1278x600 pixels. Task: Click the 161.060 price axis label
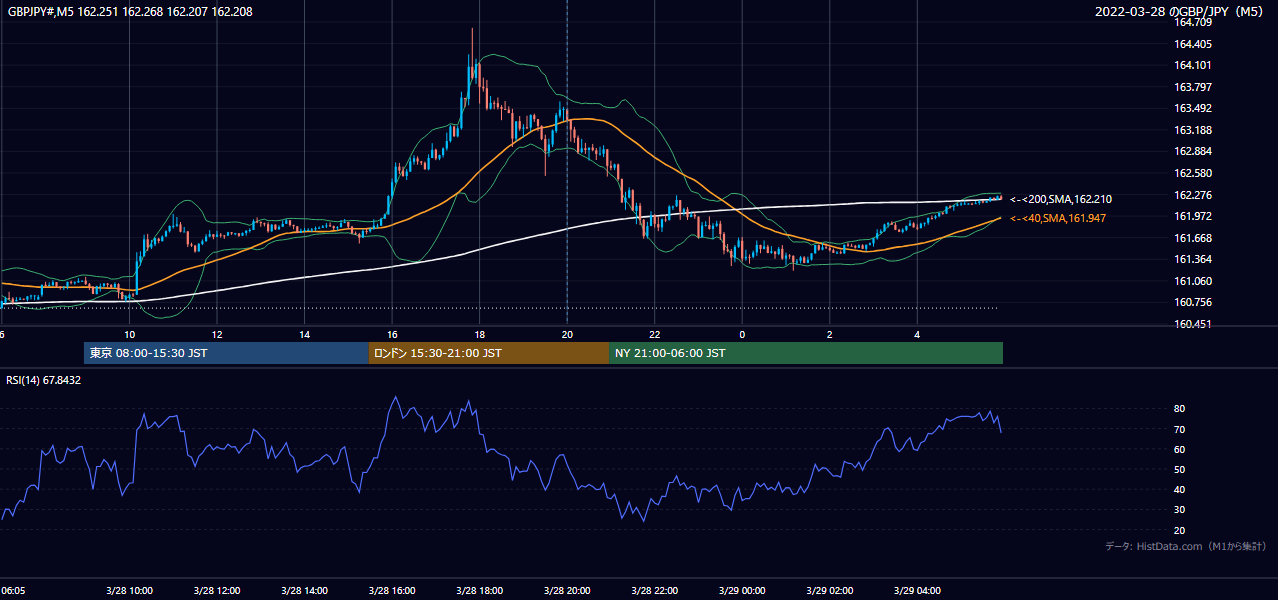tap(1193, 281)
